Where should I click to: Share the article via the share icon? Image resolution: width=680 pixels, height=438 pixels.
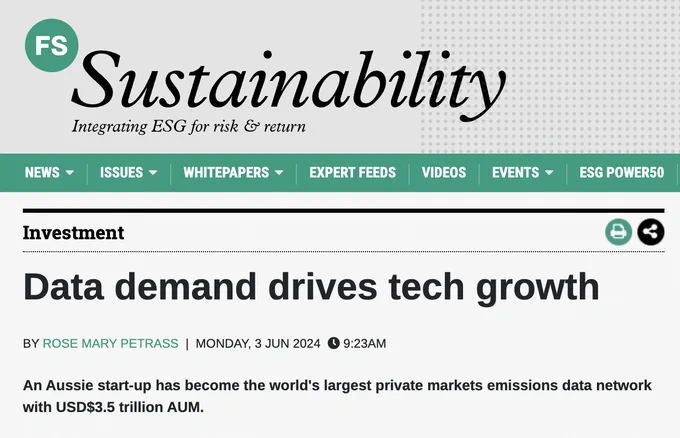coord(651,232)
